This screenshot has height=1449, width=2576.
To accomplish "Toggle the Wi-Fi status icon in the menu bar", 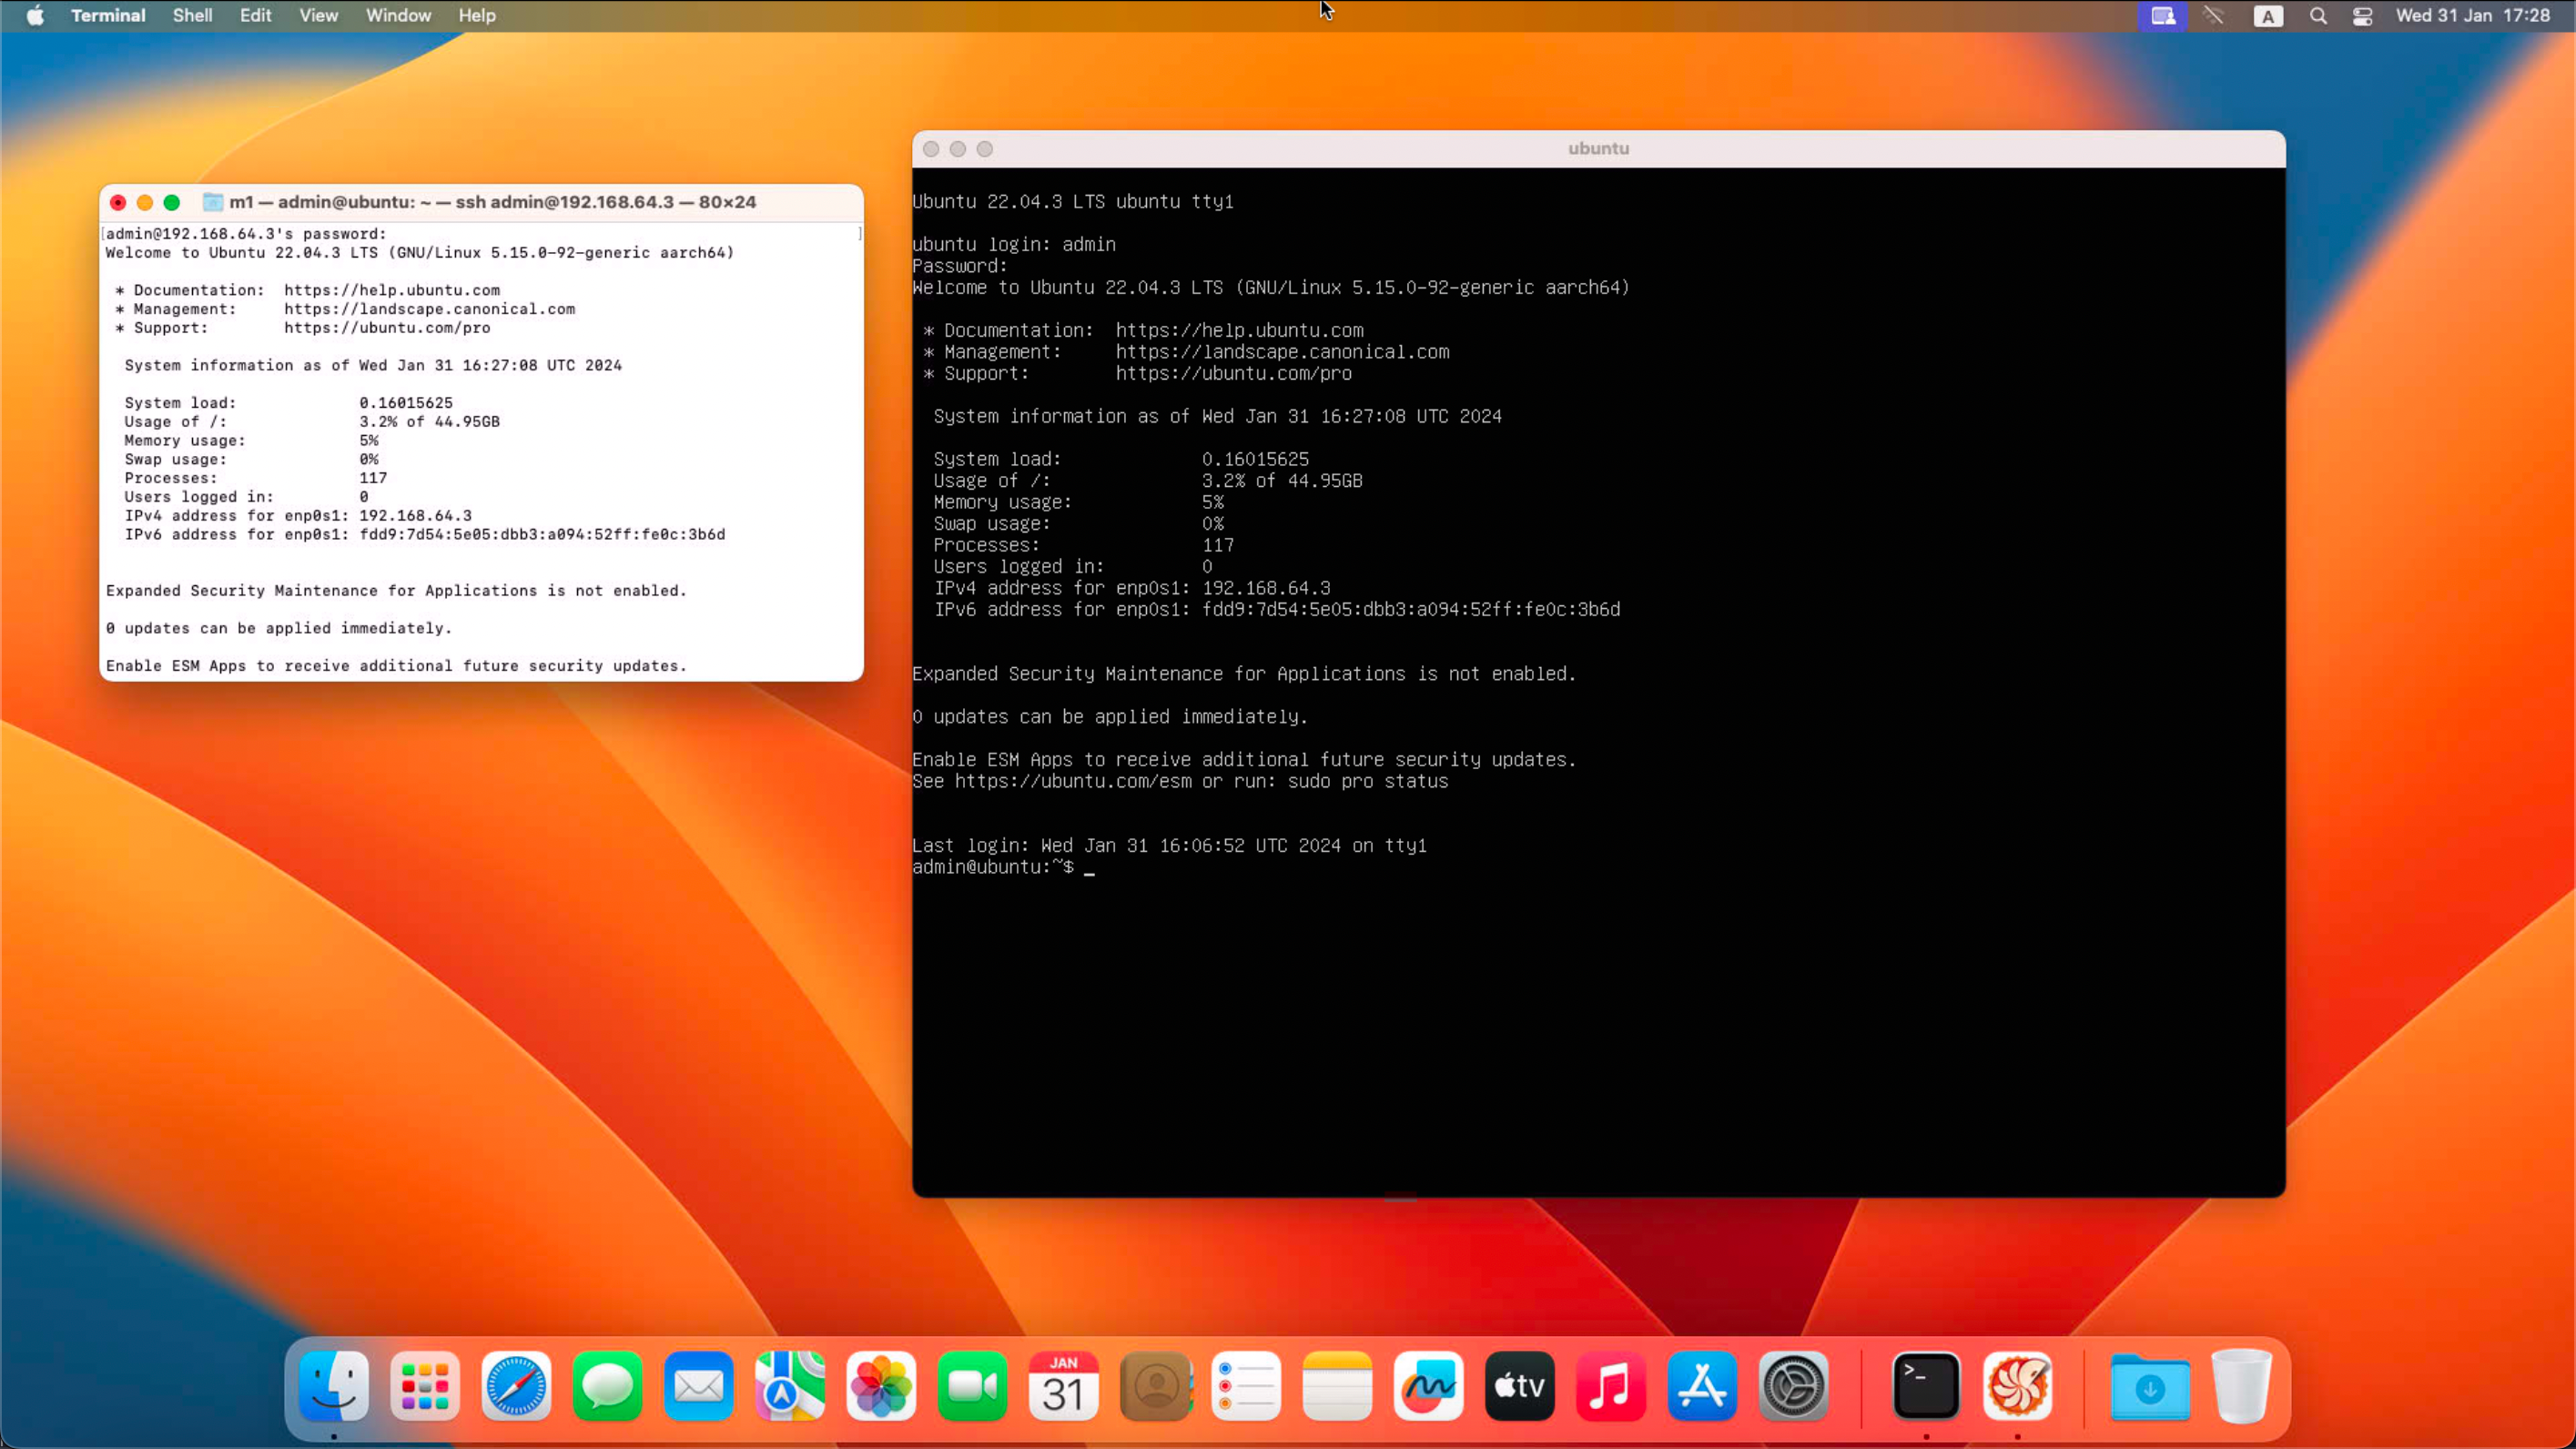I will pos(2214,15).
